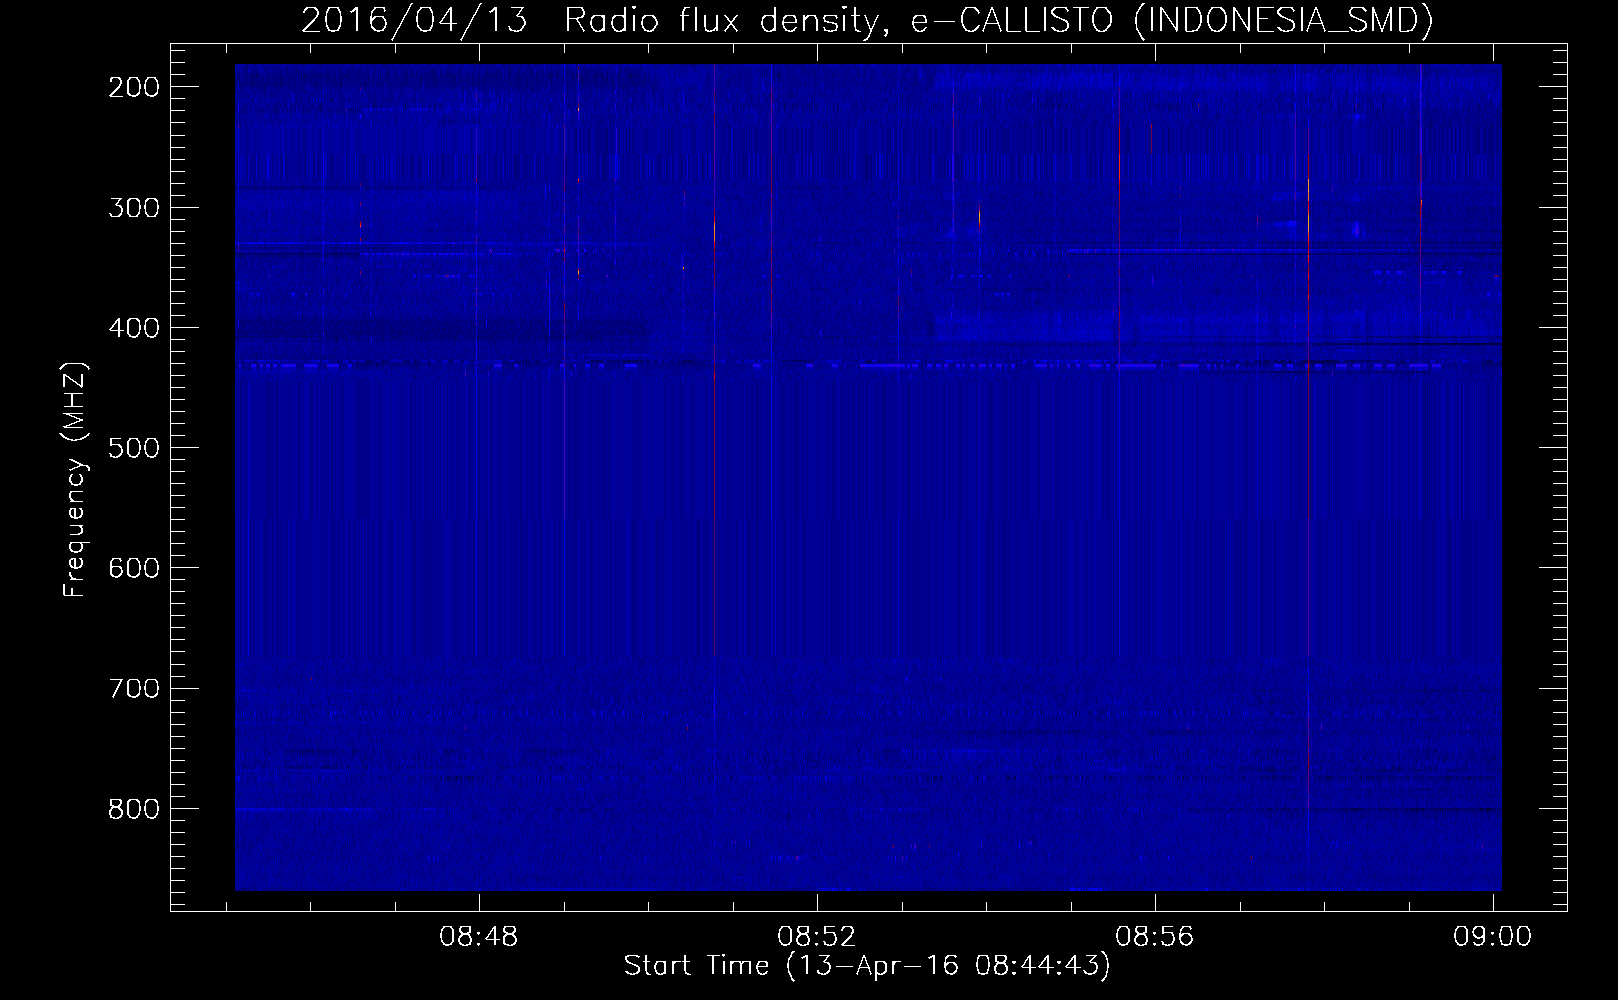This screenshot has height=1000, width=1618.
Task: Click the 08:48 time tick label
Action: click(479, 936)
